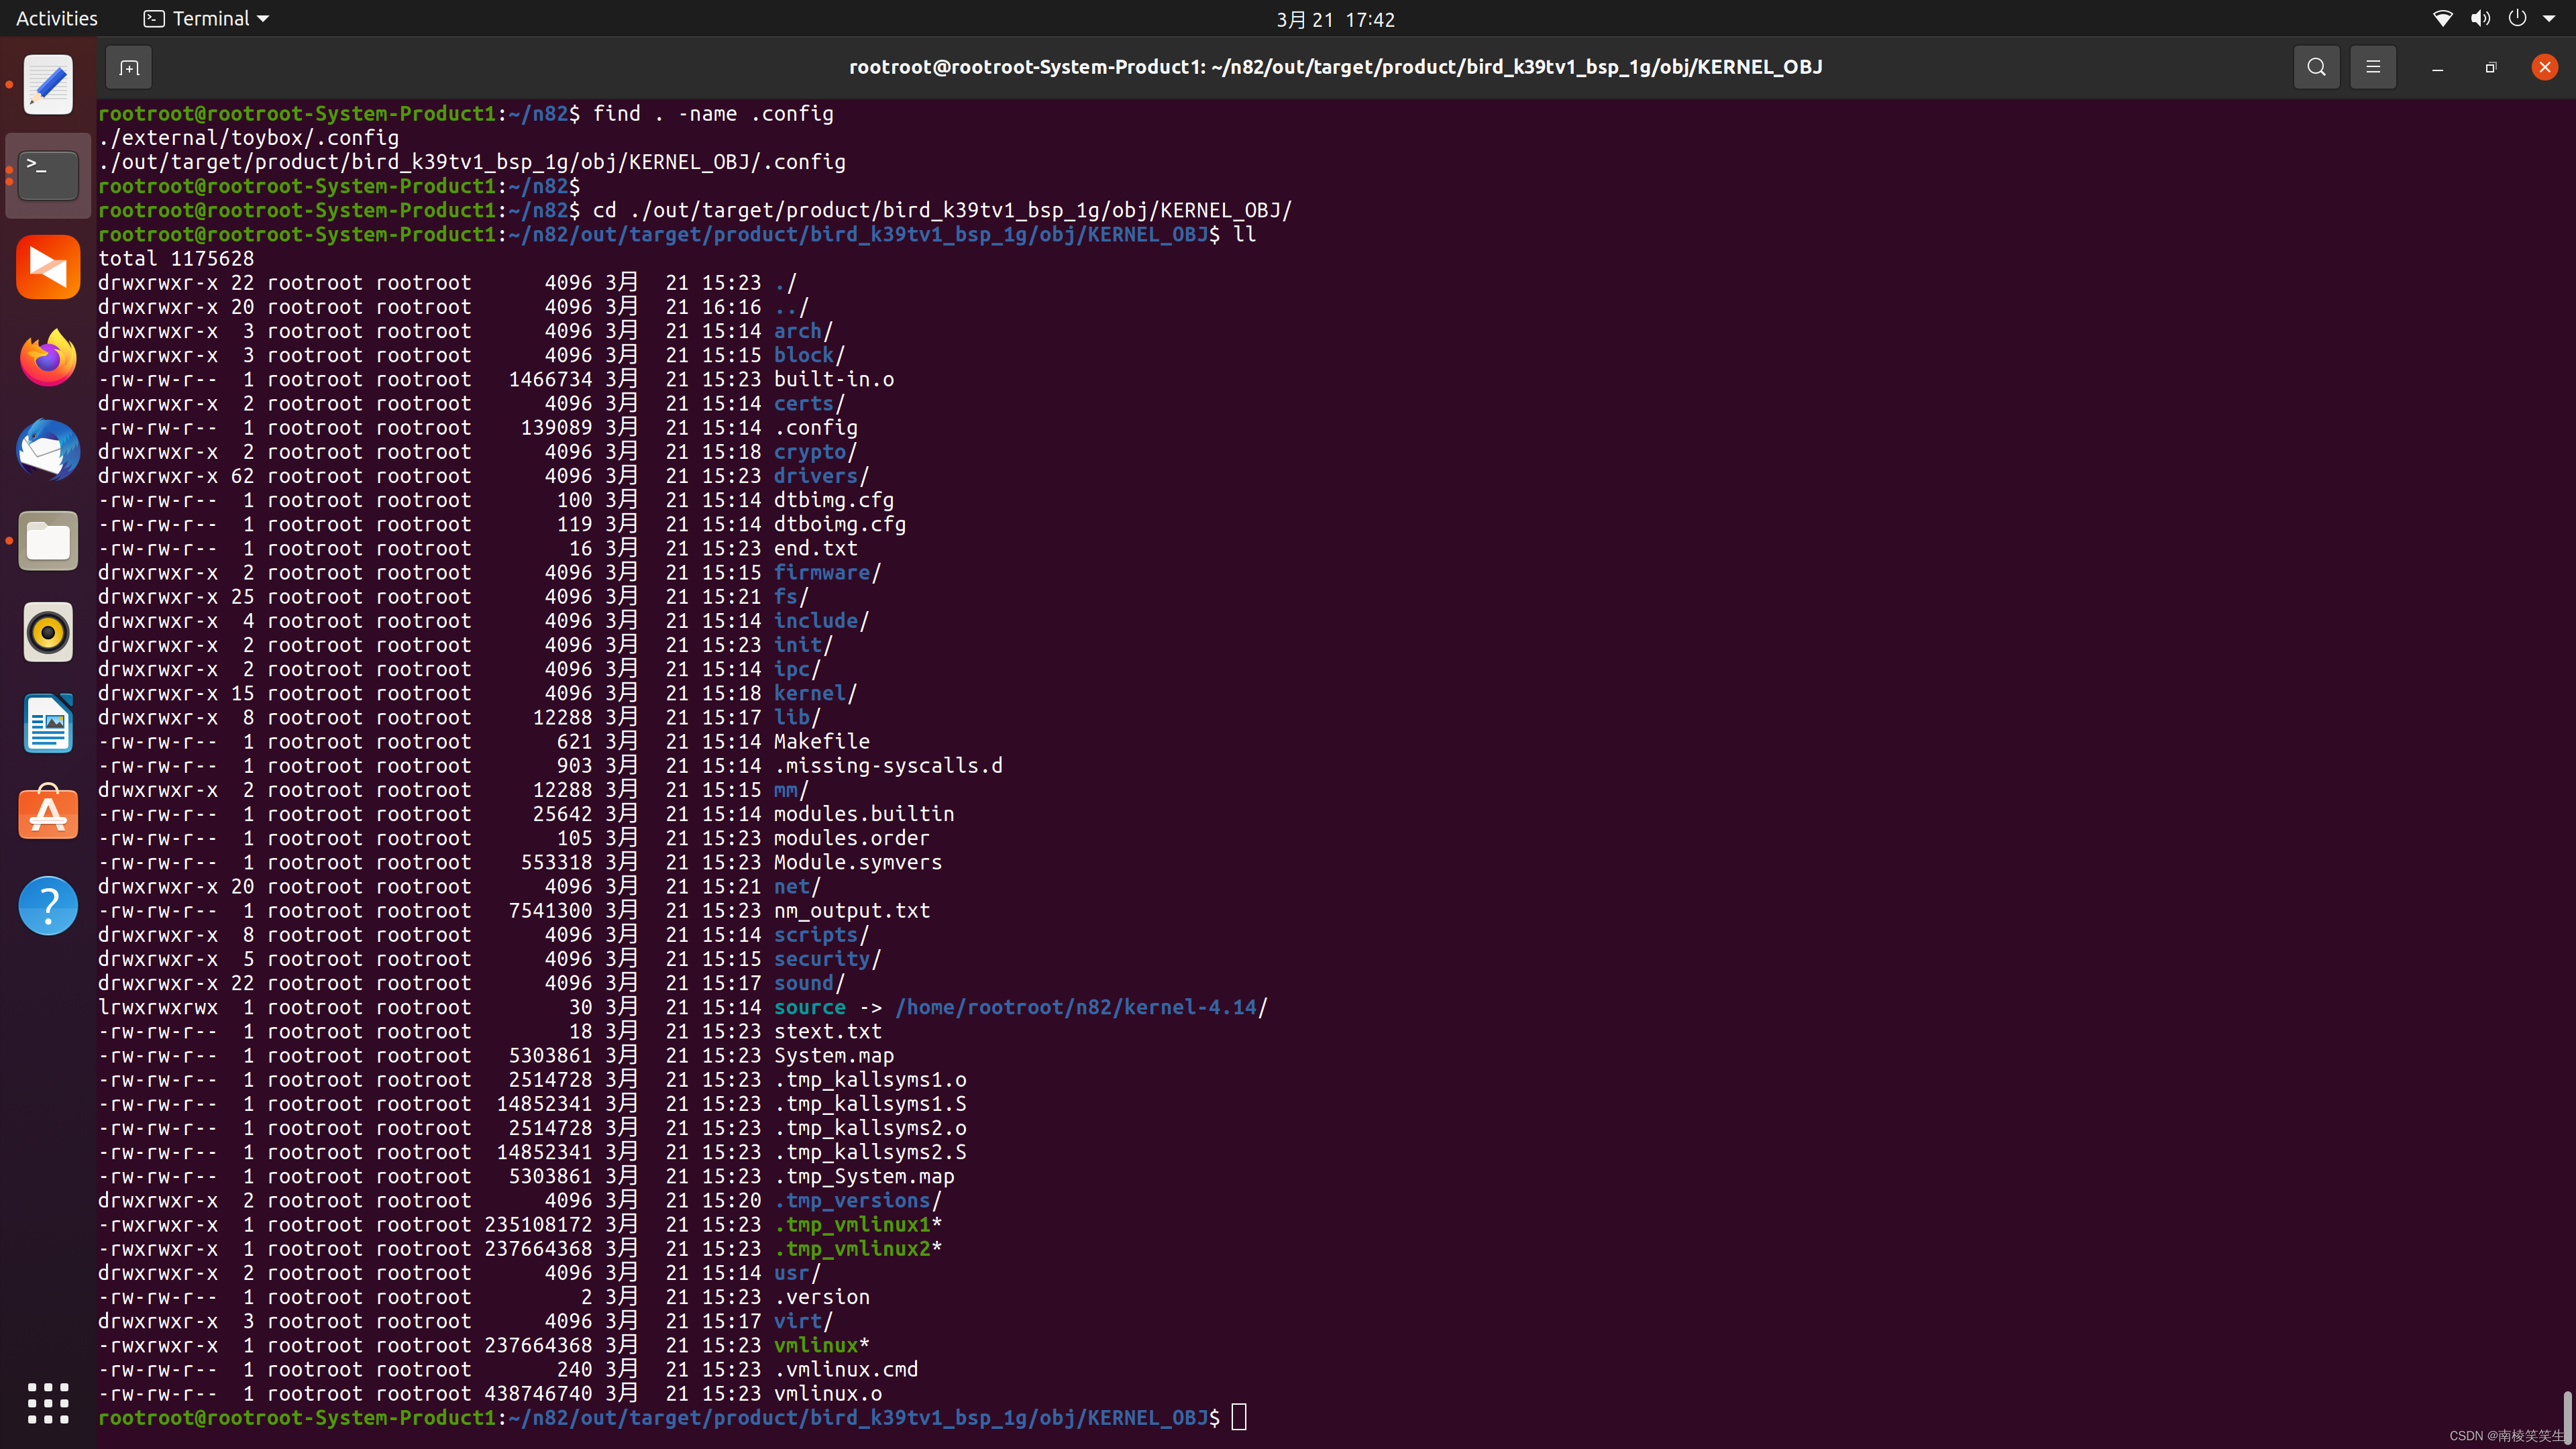Open the text editor in dock

click(48, 85)
